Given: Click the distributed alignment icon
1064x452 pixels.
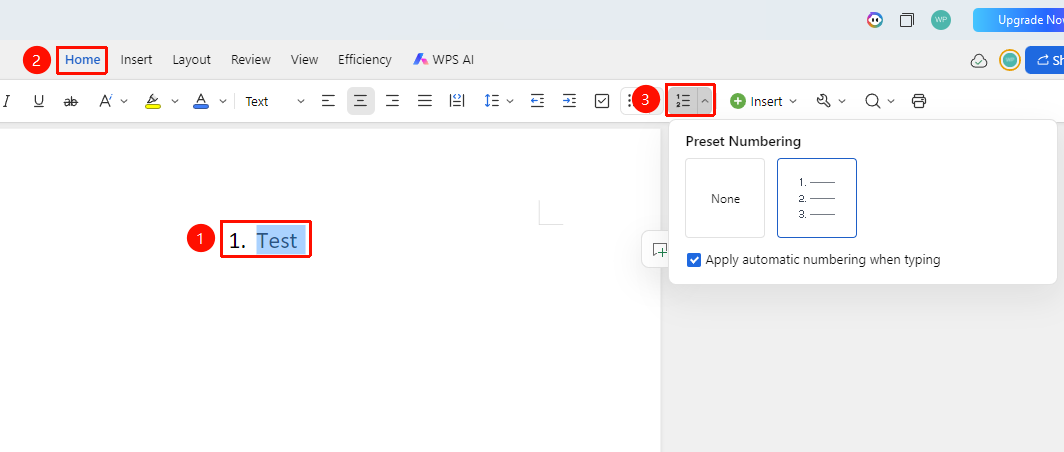Looking at the screenshot, I should [457, 101].
